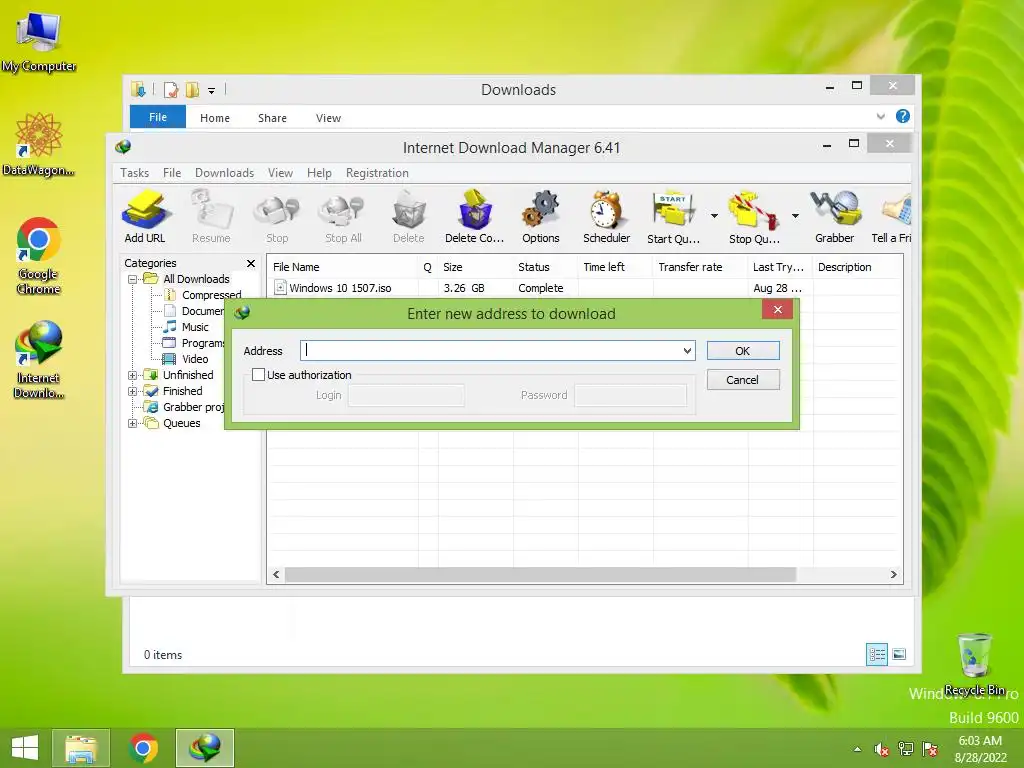Click the Stop All toolbar icon
Image resolution: width=1024 pixels, height=768 pixels.
(343, 217)
